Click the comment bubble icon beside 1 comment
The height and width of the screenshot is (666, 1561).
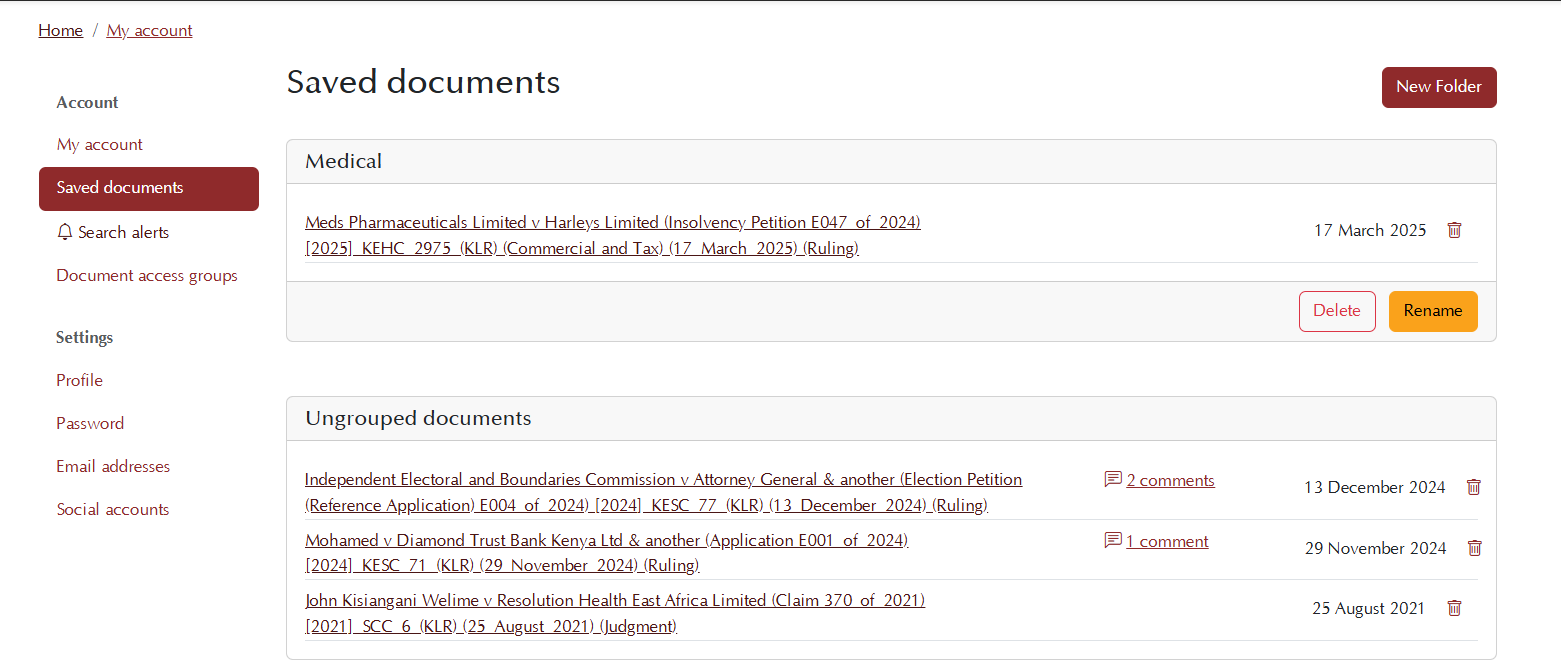coord(1112,541)
